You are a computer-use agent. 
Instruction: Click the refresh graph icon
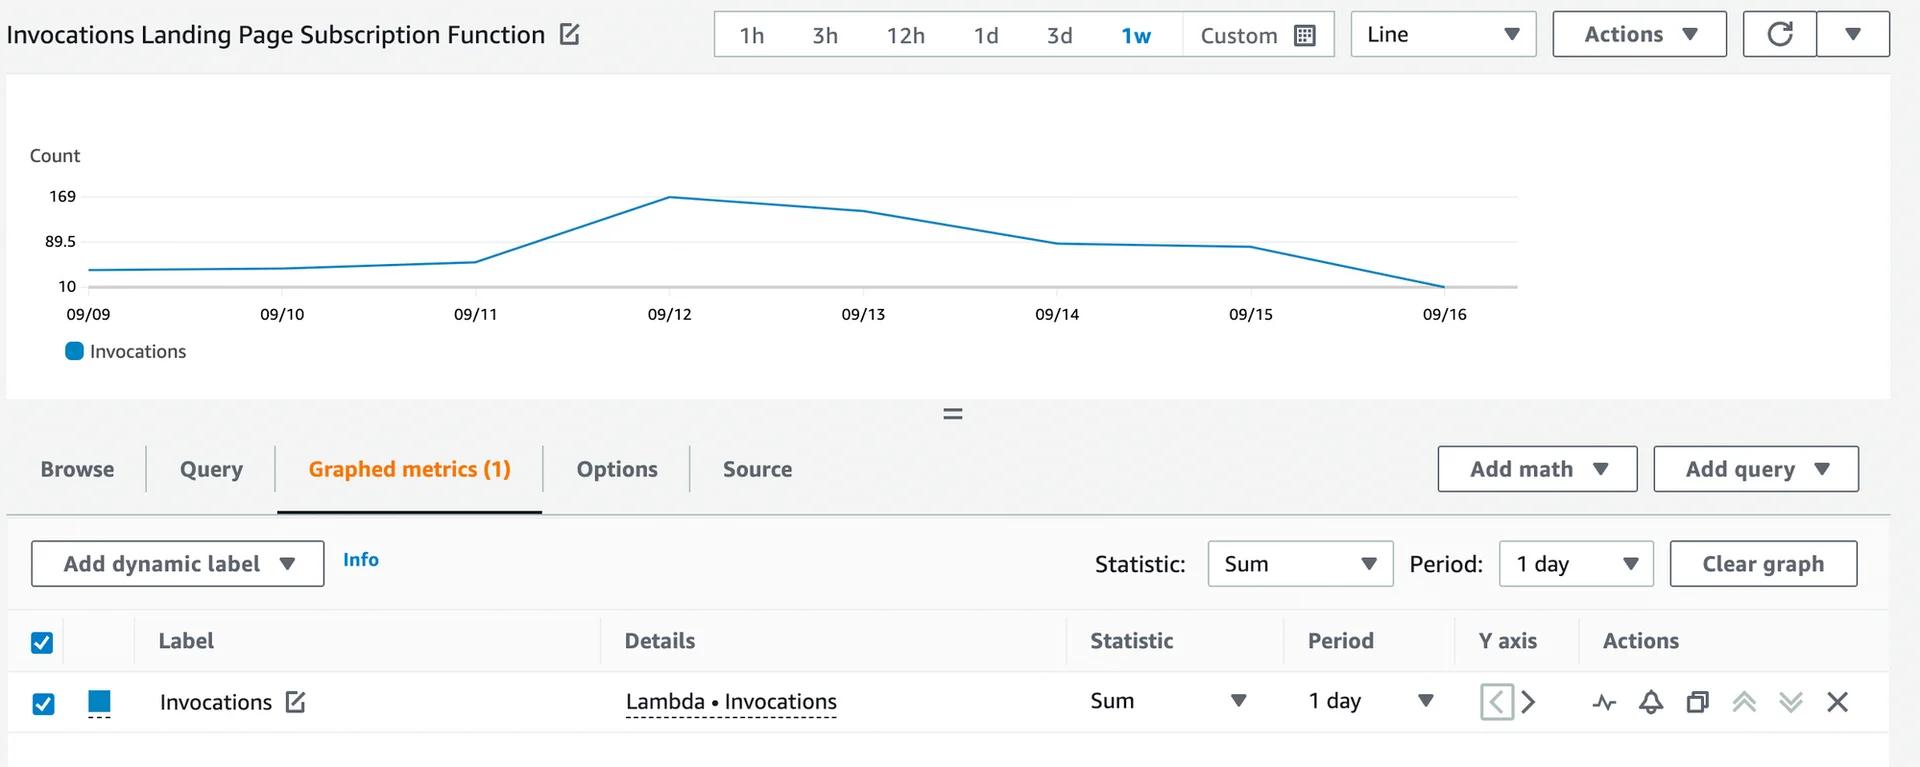click(1779, 35)
